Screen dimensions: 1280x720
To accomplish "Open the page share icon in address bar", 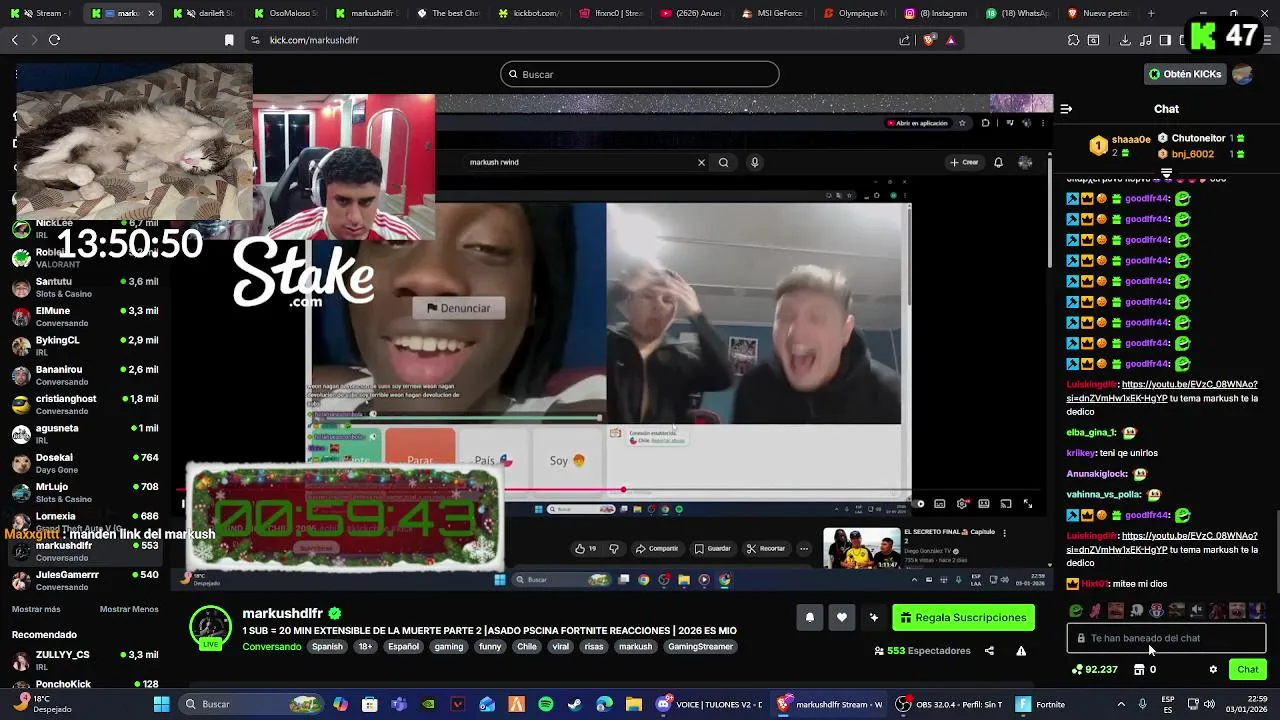I will (905, 40).
